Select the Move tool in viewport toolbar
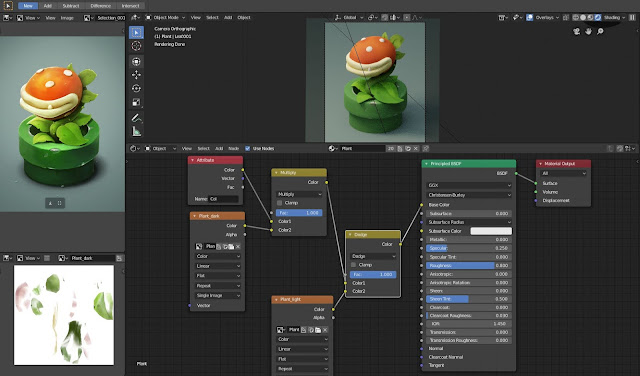Image resolution: width=640 pixels, height=376 pixels. pos(136,75)
